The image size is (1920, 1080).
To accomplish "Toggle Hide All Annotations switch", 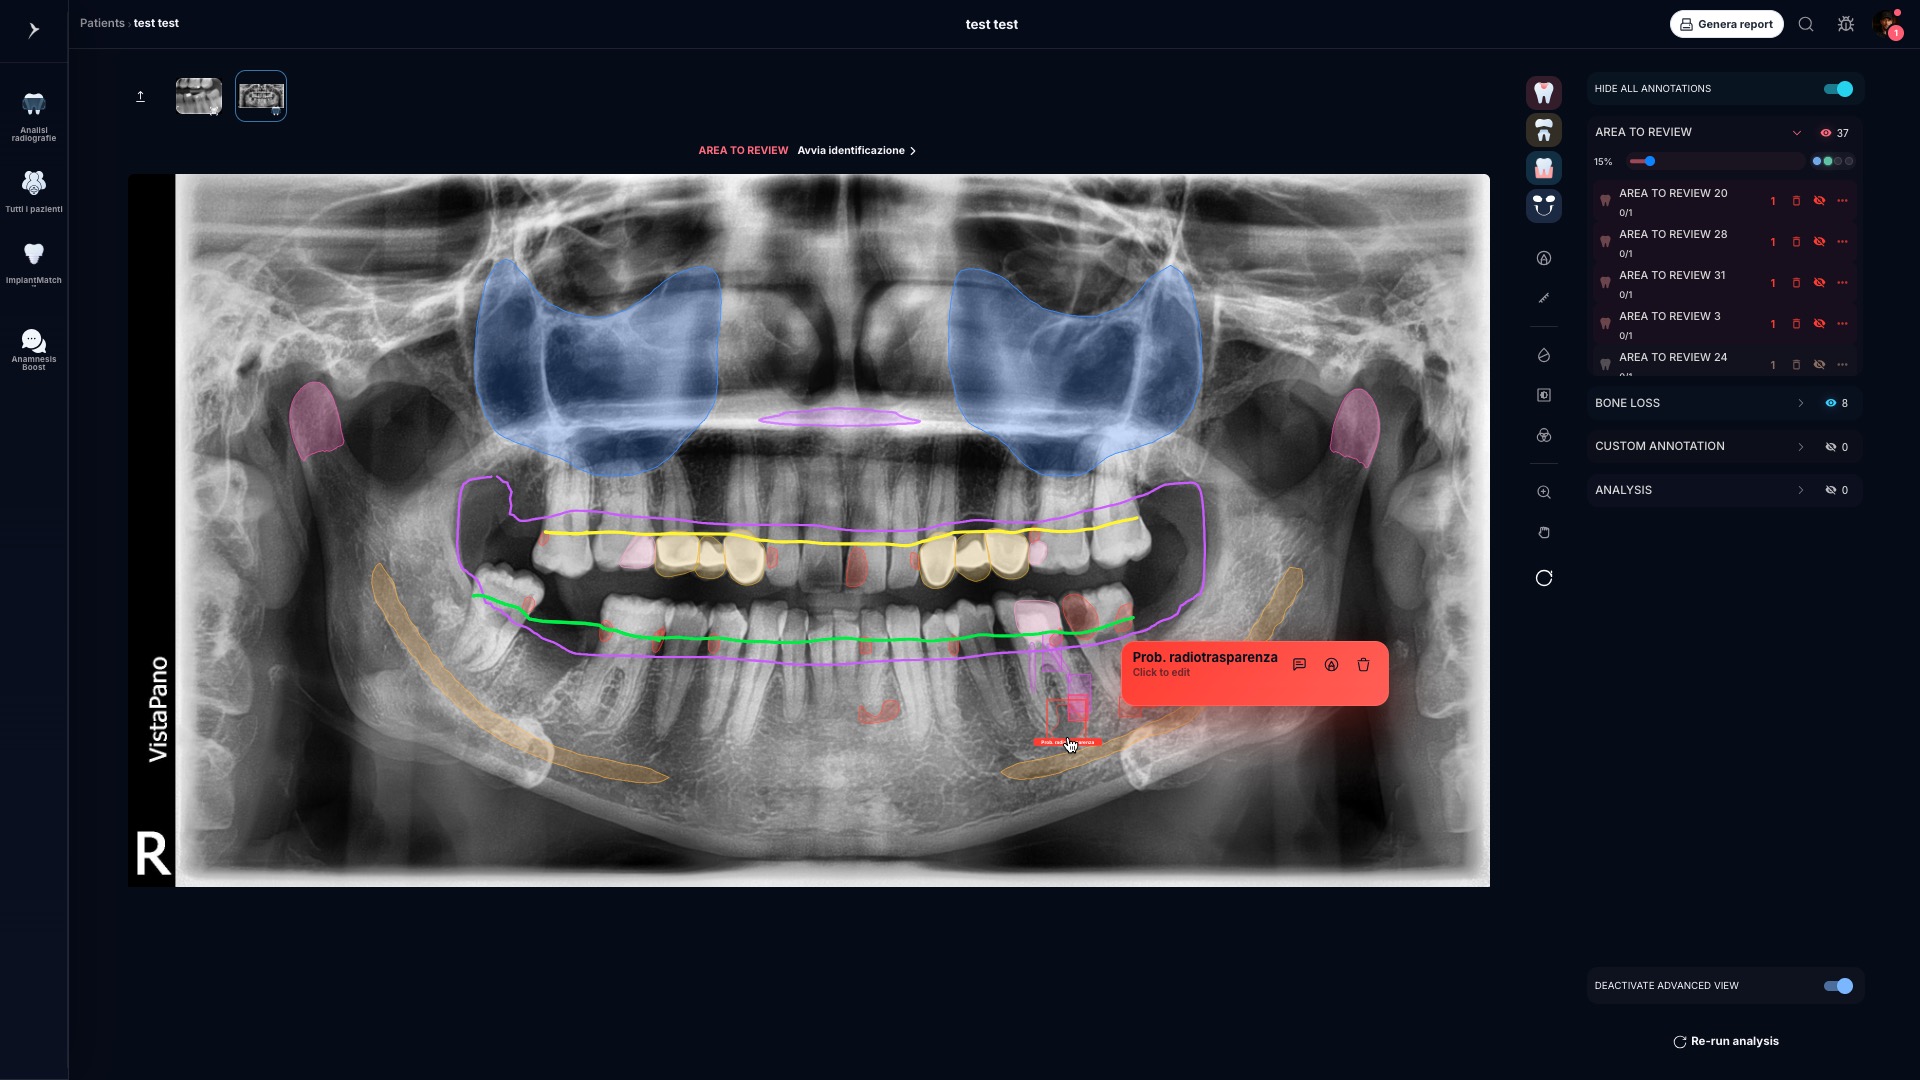I will pyautogui.click(x=1838, y=89).
